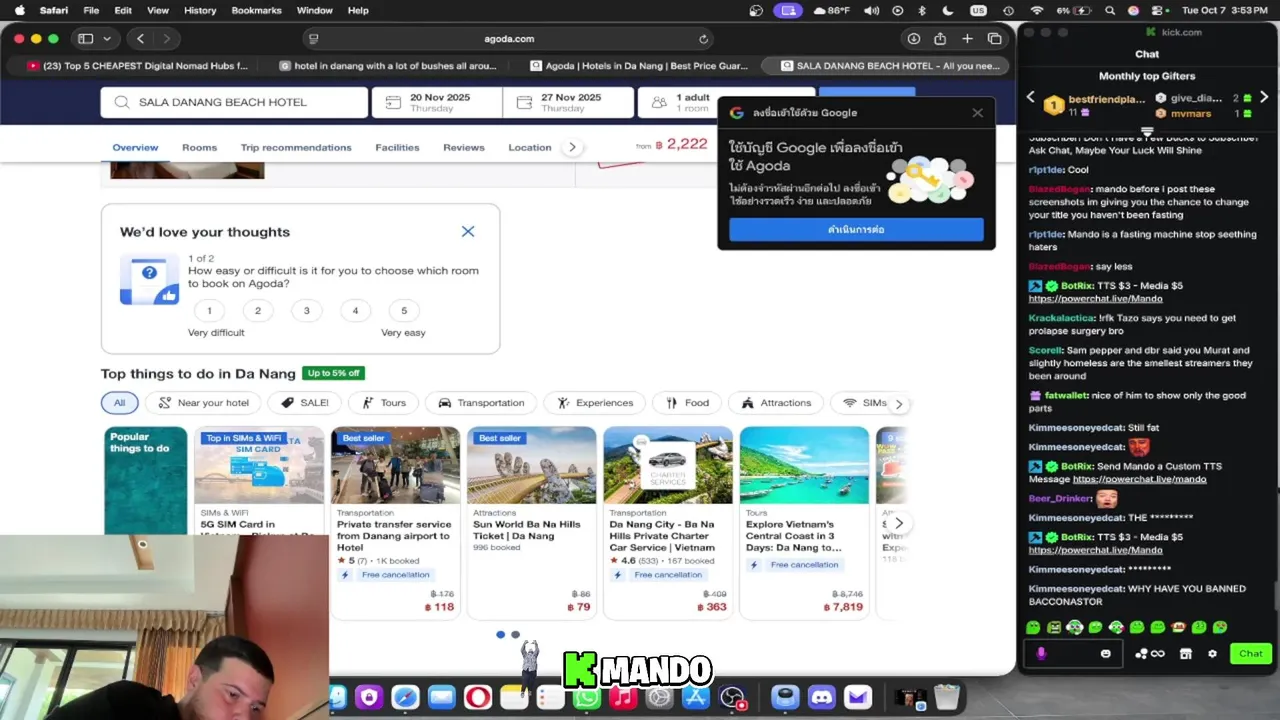This screenshot has height=720, width=1280.
Task: Open the 1 adult 1 room guests dropdown
Action: (678, 102)
